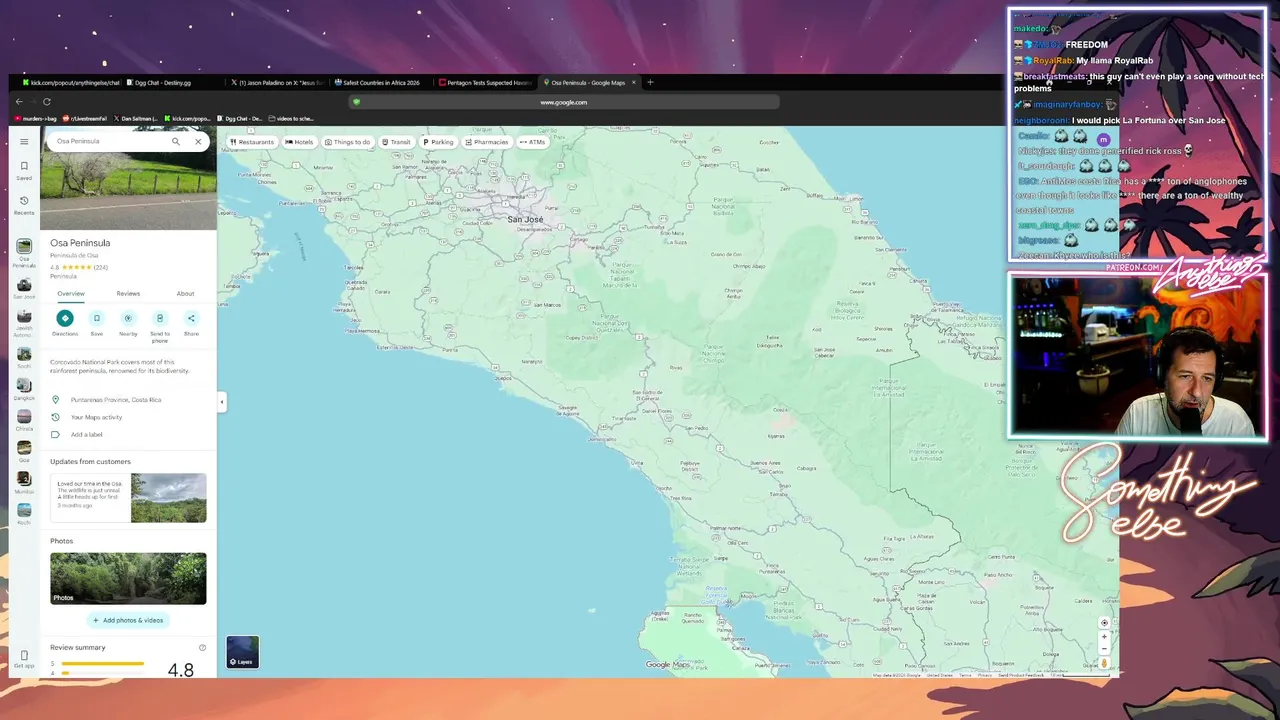Image resolution: width=1280 pixels, height=720 pixels.
Task: Click the Terms footer link
Action: click(x=965, y=675)
